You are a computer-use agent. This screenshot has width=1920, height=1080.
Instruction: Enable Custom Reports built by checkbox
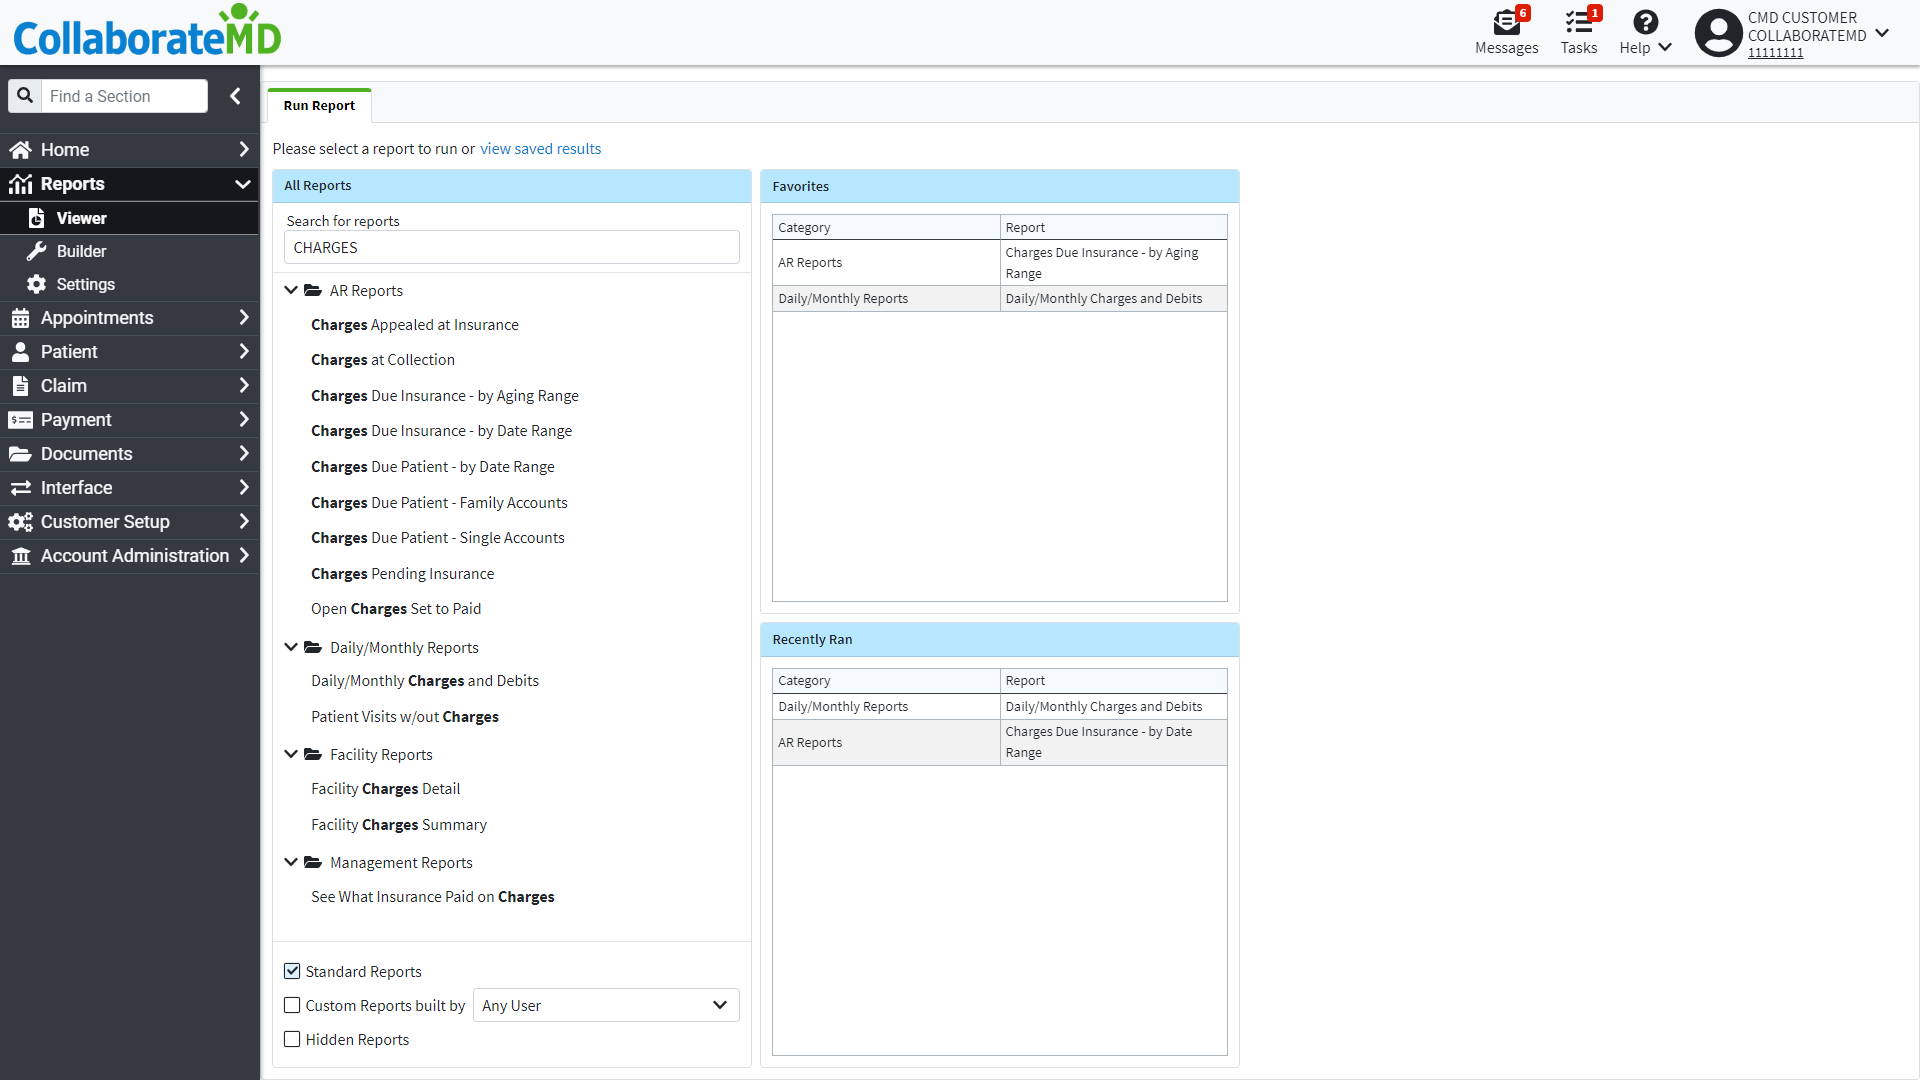[292, 1005]
